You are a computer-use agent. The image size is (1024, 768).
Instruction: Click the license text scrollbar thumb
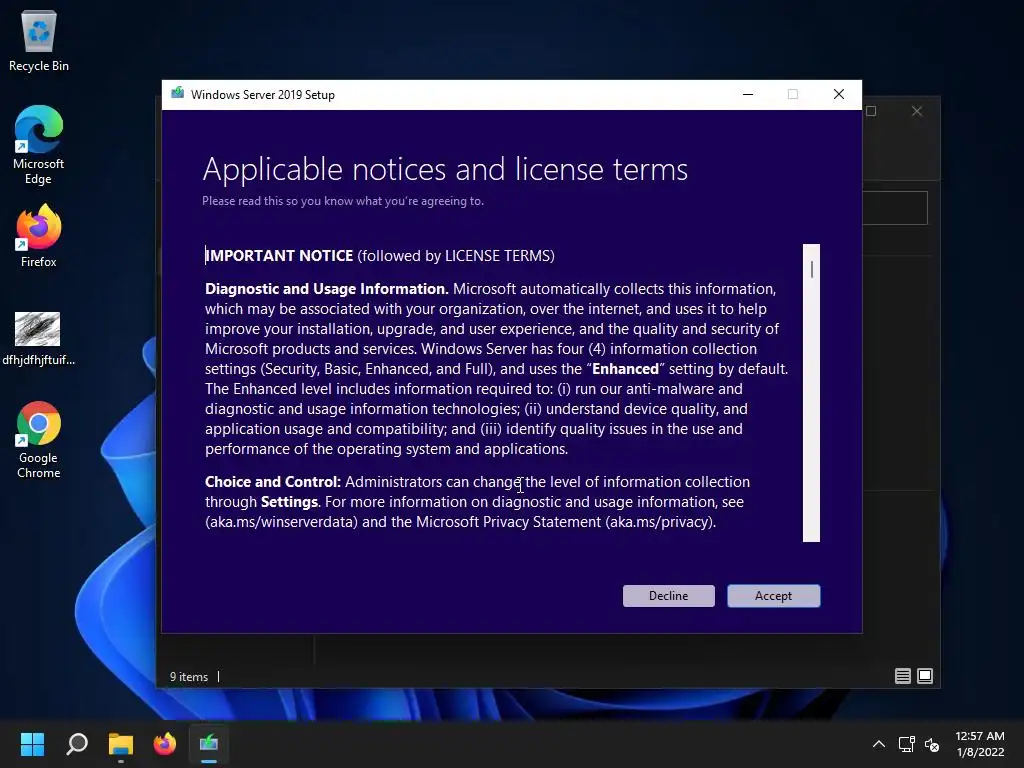(x=812, y=269)
